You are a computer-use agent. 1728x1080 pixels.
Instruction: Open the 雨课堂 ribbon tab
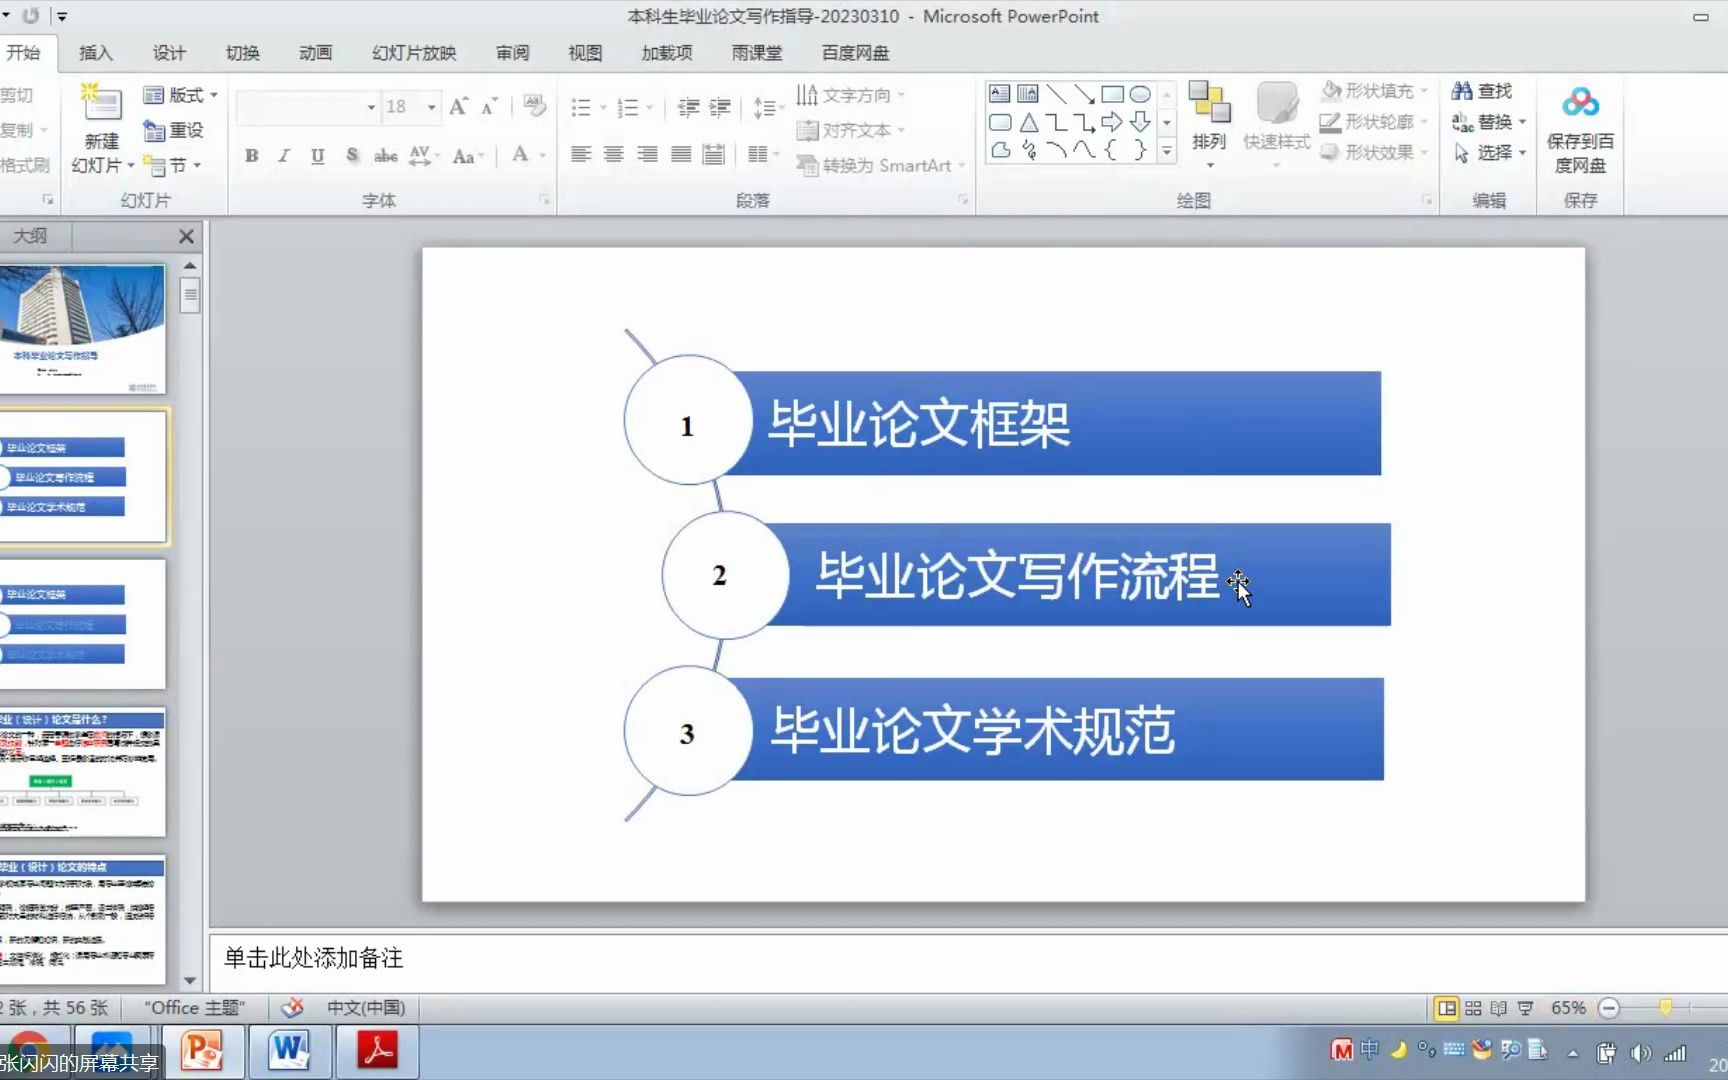(757, 53)
